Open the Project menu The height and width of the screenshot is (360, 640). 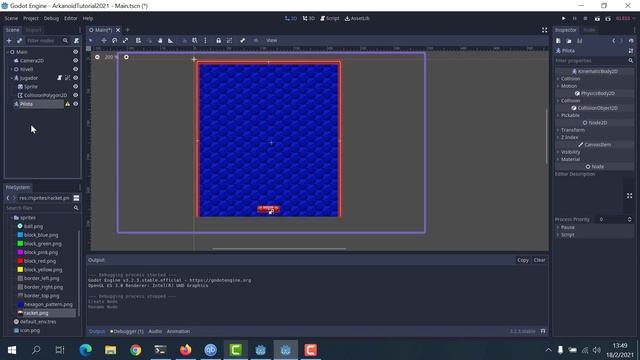click(31, 18)
